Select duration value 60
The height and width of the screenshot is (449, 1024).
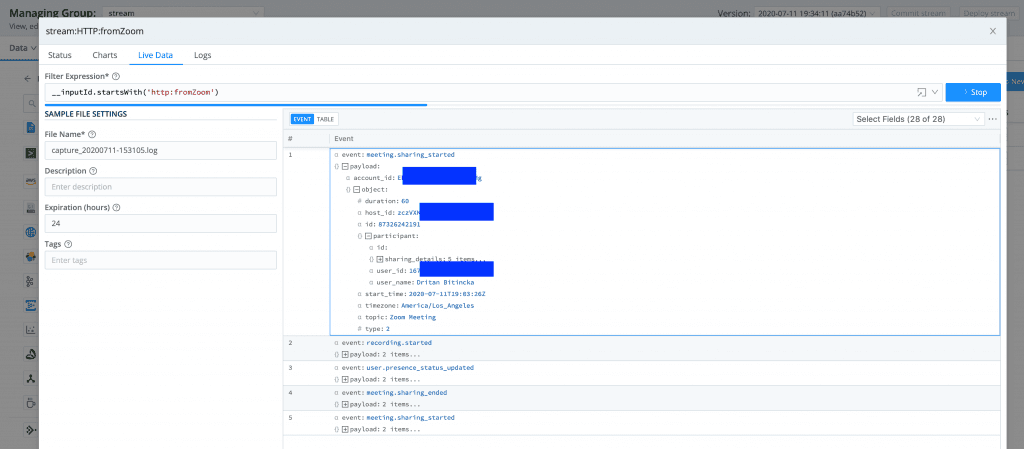405,201
